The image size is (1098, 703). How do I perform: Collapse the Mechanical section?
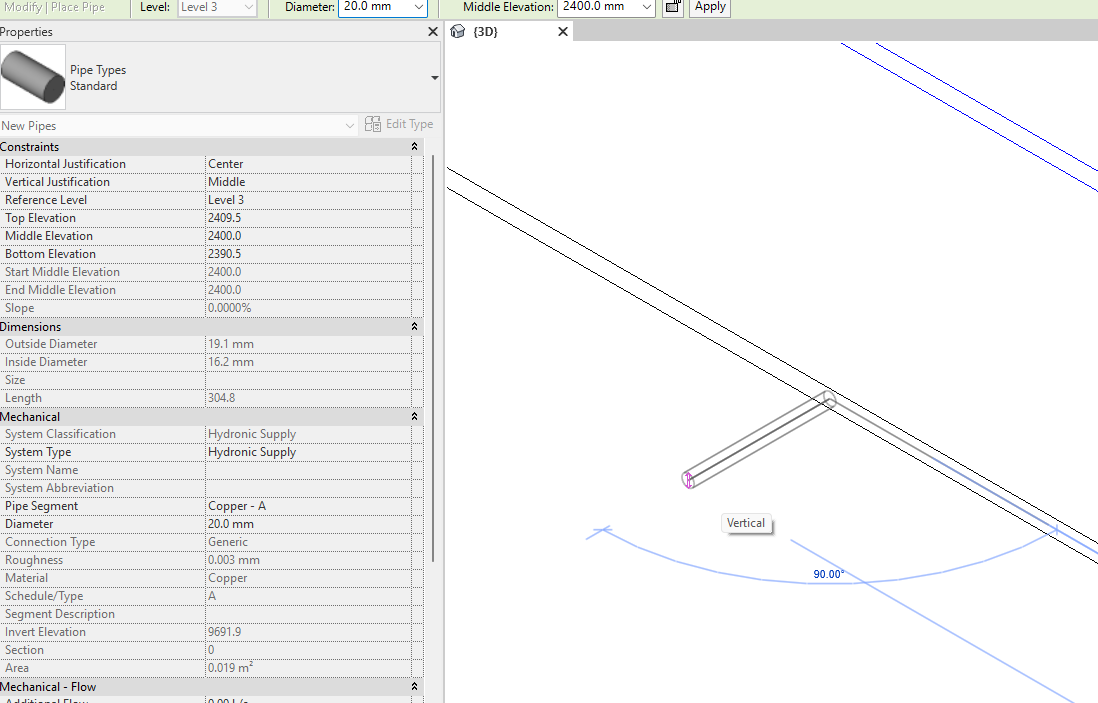point(414,416)
